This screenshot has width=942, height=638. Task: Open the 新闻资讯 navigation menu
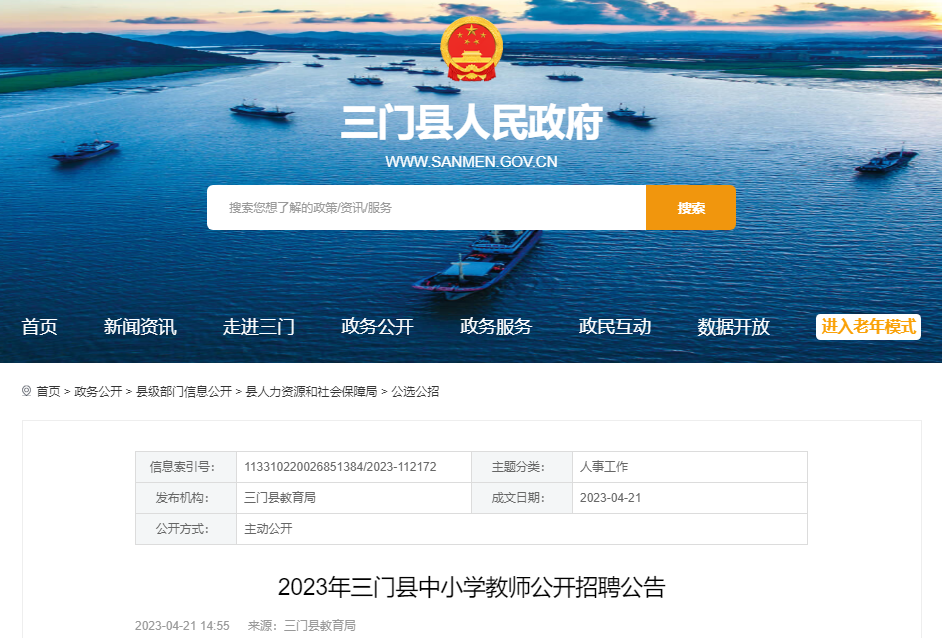pyautogui.click(x=140, y=327)
